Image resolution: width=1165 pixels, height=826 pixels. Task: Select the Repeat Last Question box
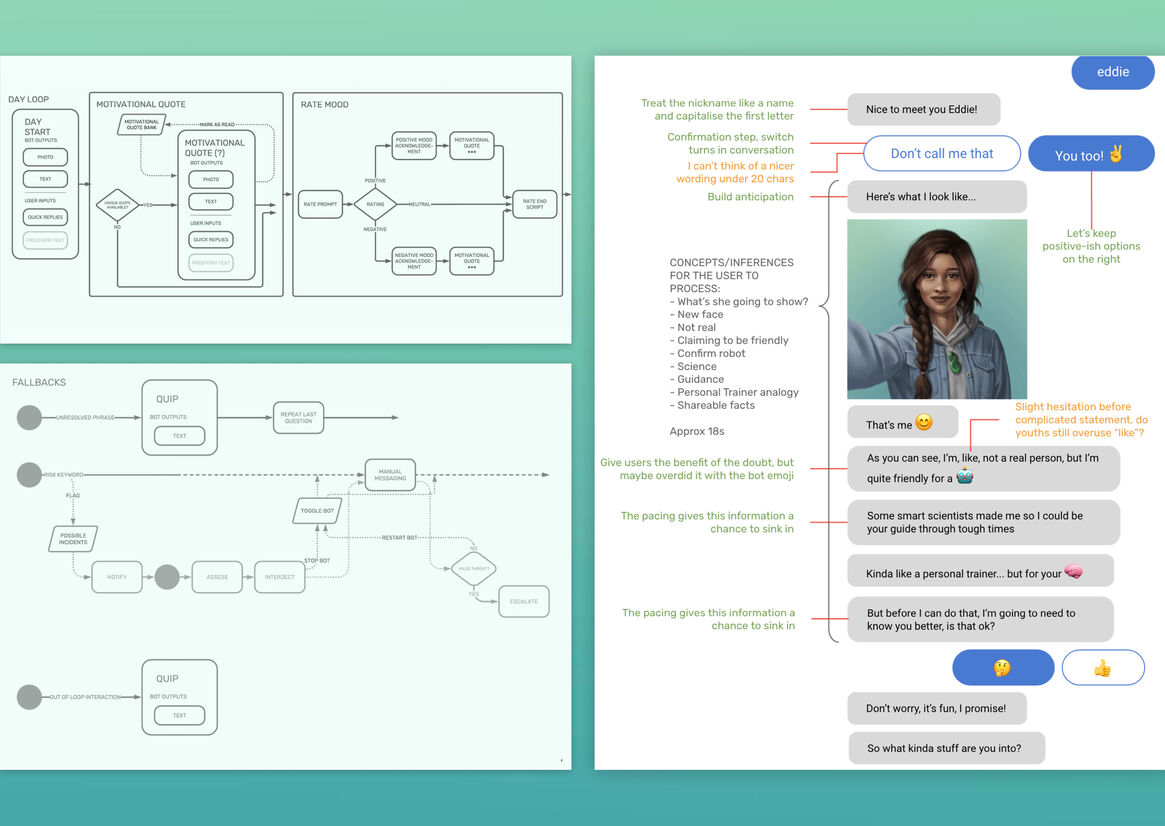(299, 417)
